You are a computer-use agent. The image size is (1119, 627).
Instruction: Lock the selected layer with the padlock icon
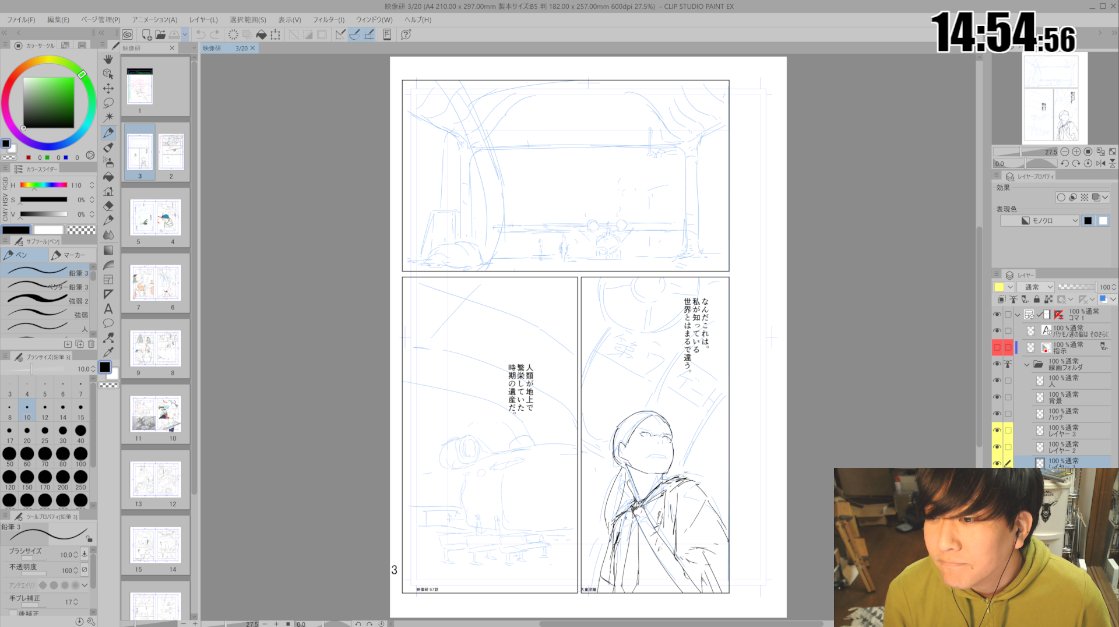(x=1037, y=299)
